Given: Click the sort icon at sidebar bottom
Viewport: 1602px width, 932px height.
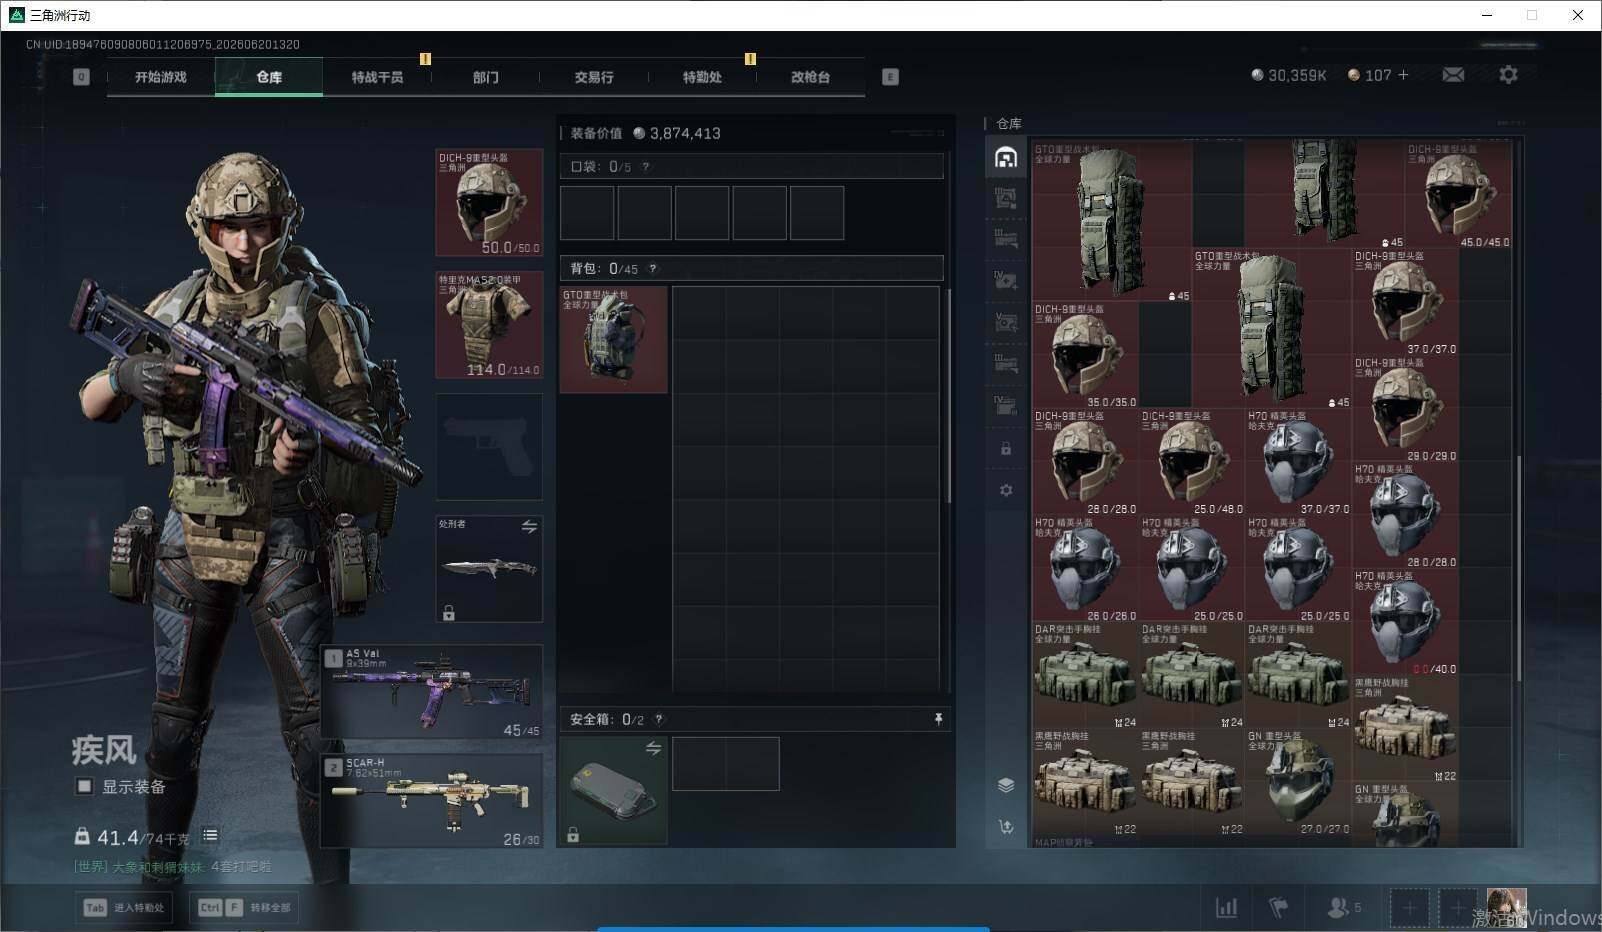Looking at the screenshot, I should pyautogui.click(x=1006, y=827).
